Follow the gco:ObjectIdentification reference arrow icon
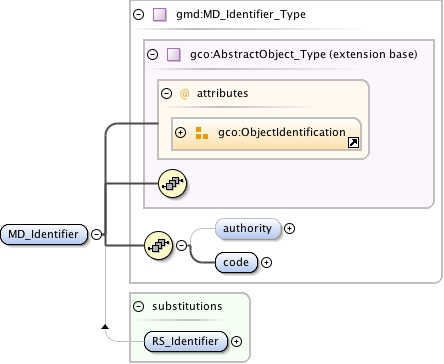Viewport: 444px width, 364px height. (353, 143)
